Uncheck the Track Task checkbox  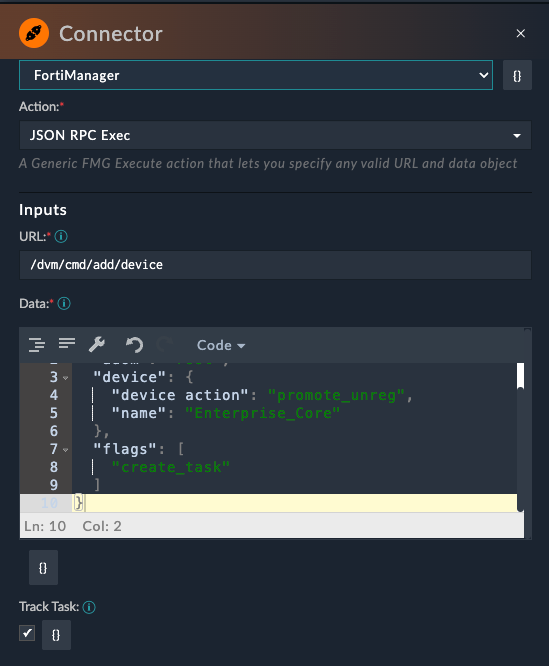[x=27, y=633]
